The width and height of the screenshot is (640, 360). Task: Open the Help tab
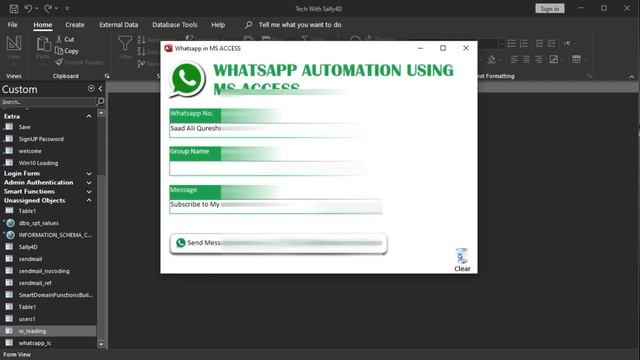coord(218,25)
